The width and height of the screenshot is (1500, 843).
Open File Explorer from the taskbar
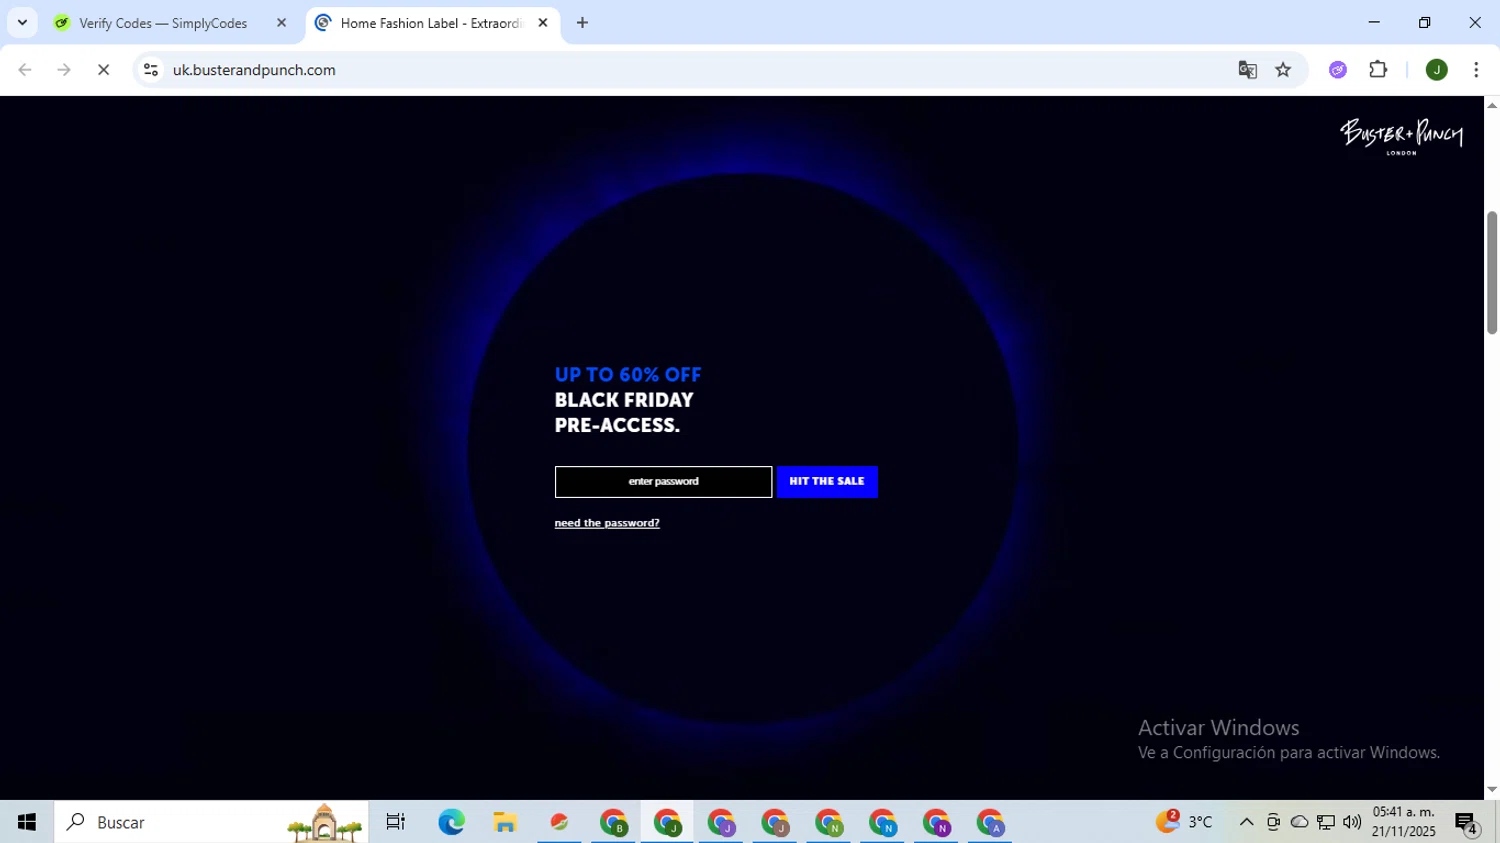pos(505,822)
